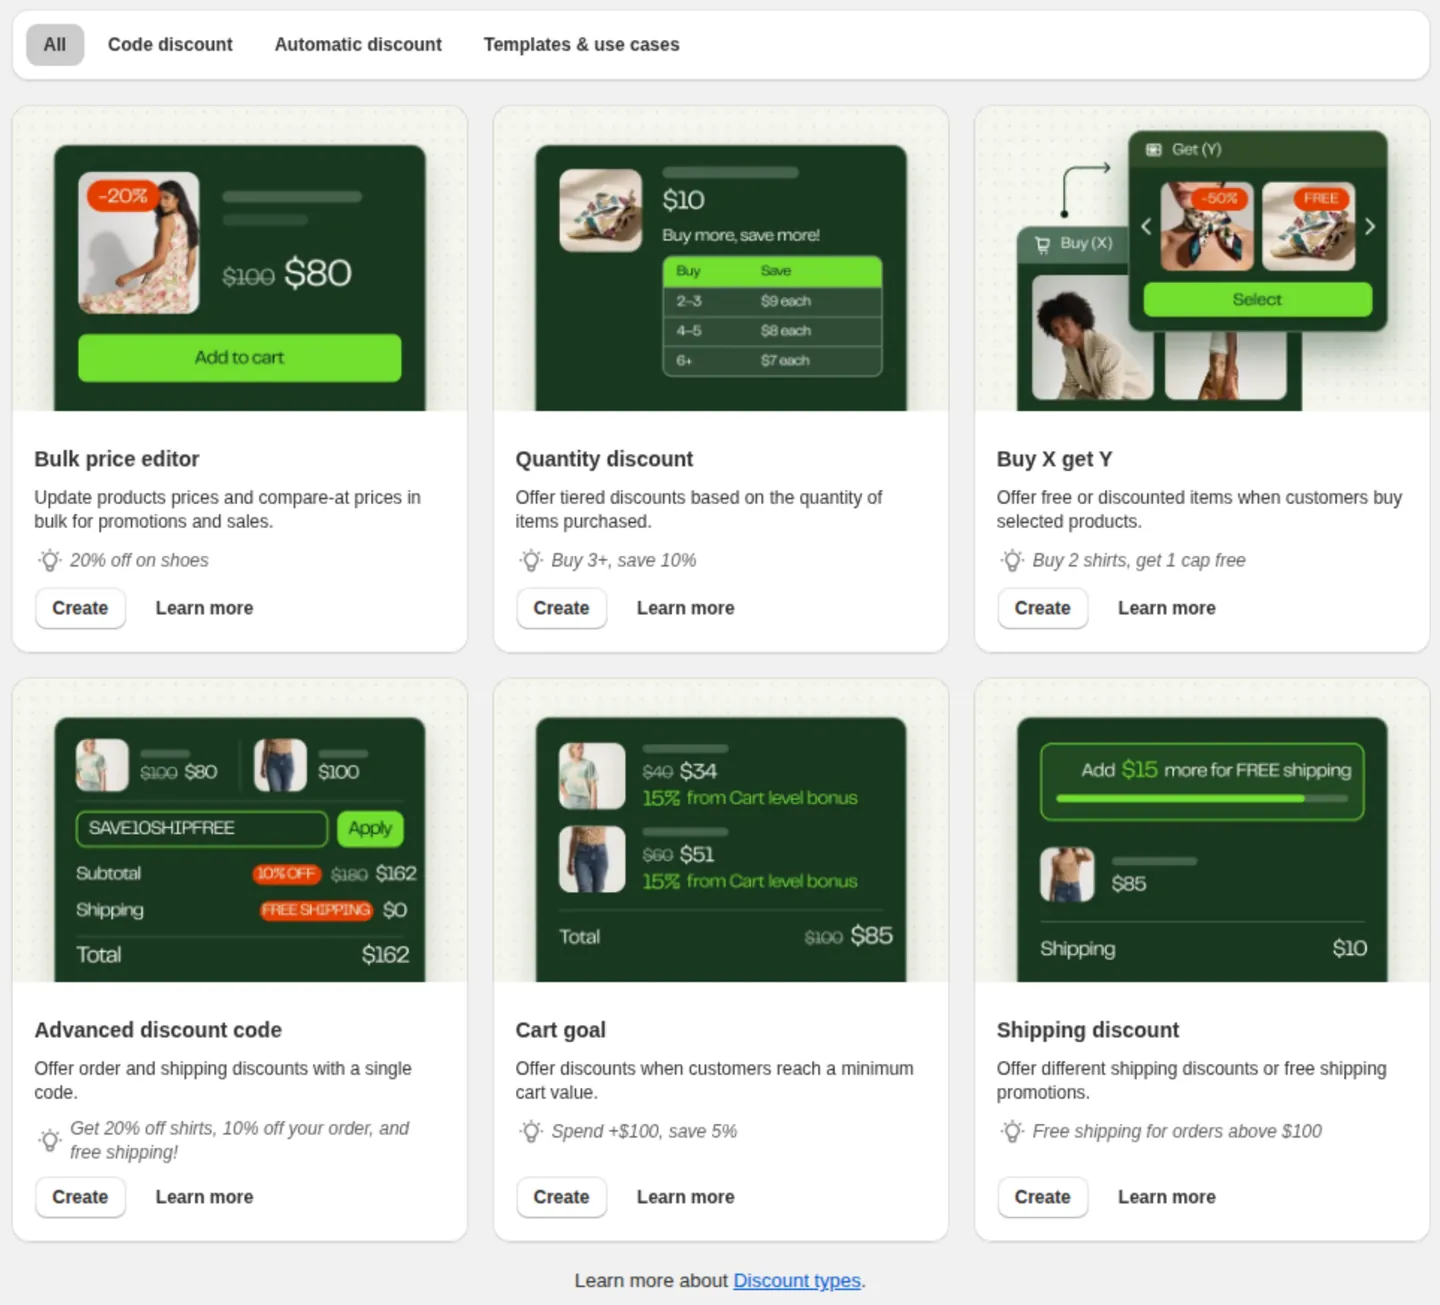Click the Cart goal preview image

tap(721, 831)
